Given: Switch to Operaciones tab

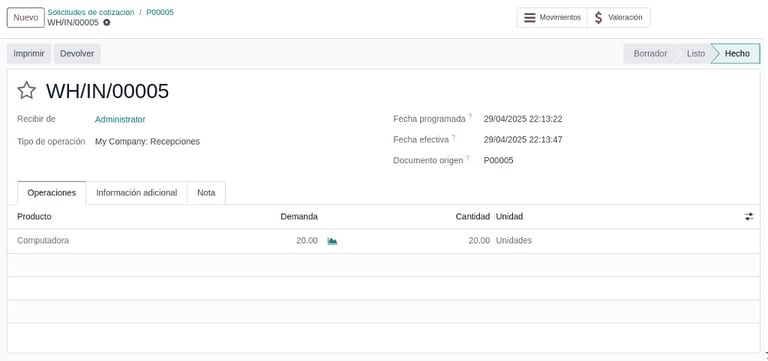Looking at the screenshot, I should (x=51, y=193).
